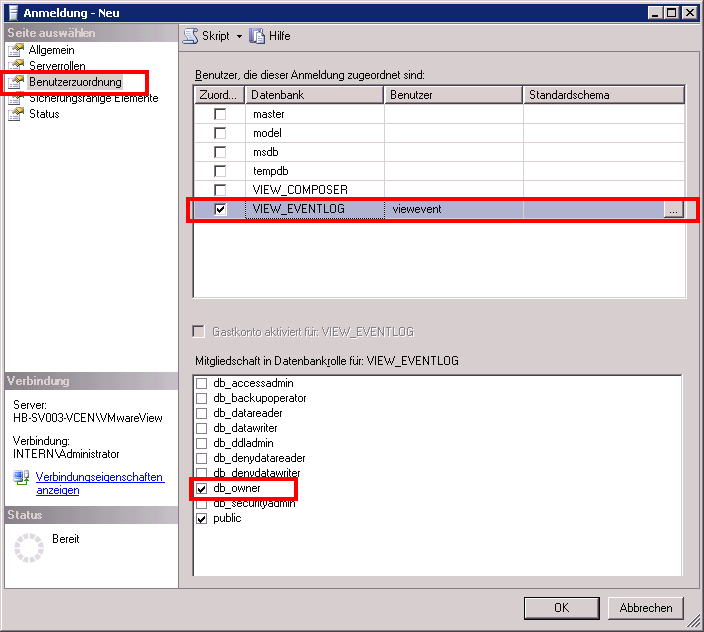
Task: Click the Skript toolbar icon
Action: pyautogui.click(x=190, y=36)
